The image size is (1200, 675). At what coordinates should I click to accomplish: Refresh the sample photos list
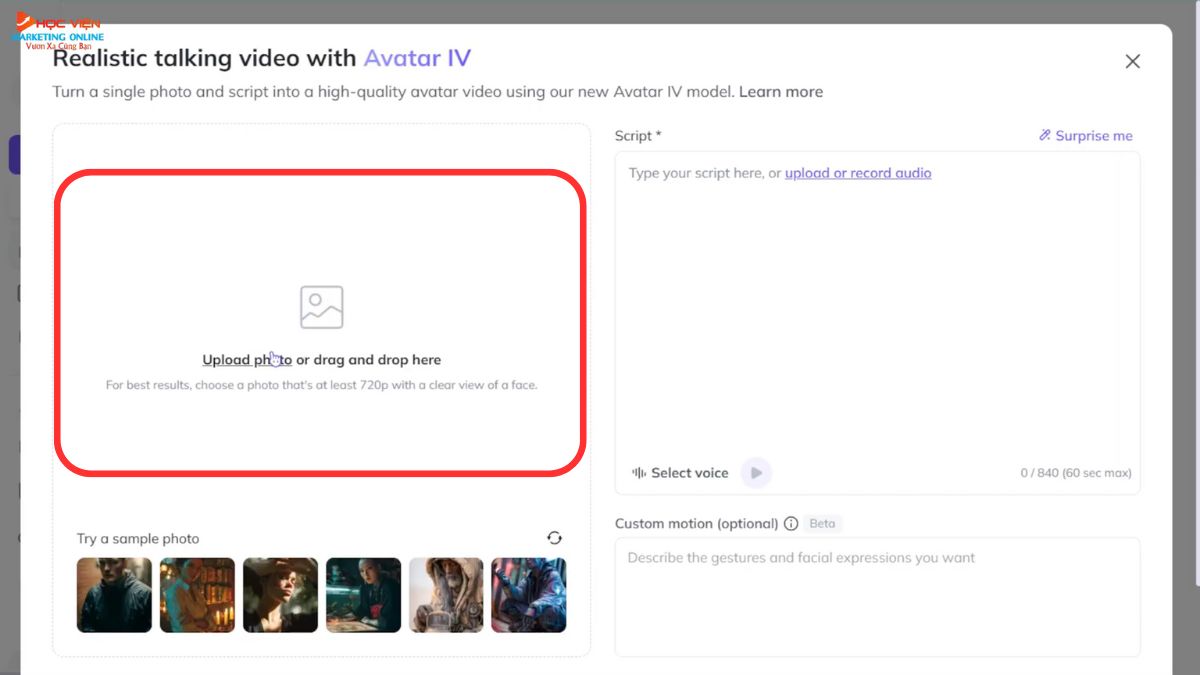click(554, 538)
